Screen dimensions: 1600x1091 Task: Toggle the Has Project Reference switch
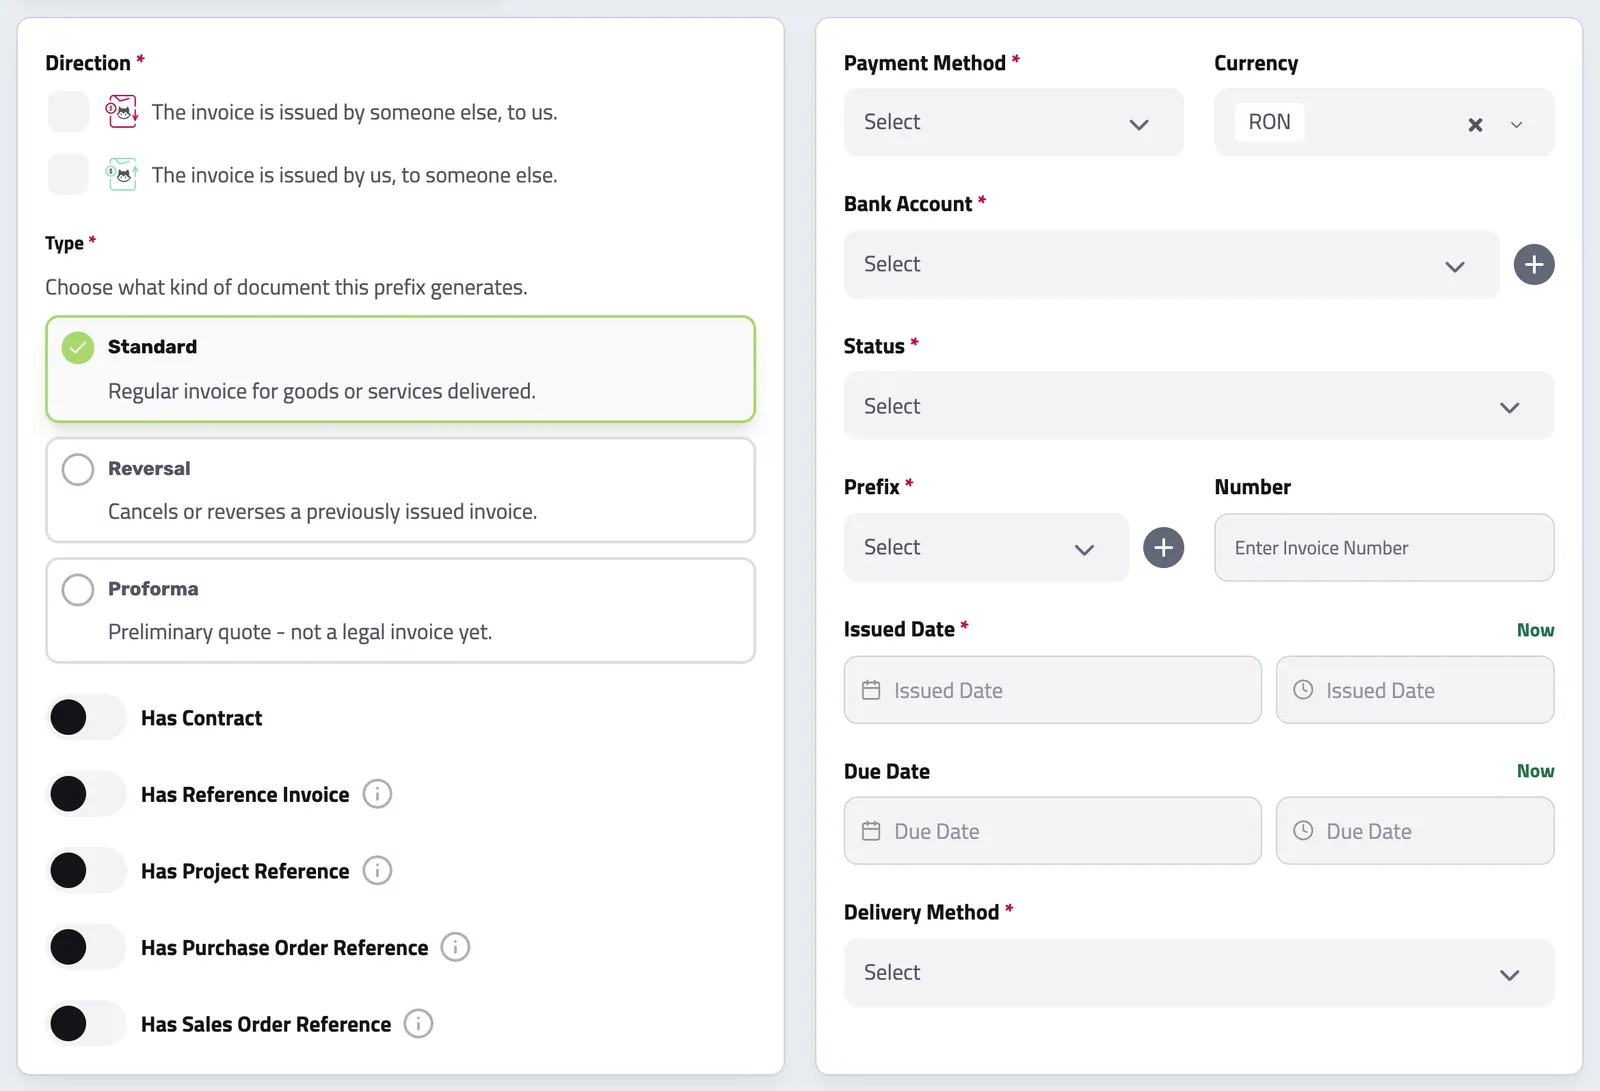pyautogui.click(x=87, y=870)
